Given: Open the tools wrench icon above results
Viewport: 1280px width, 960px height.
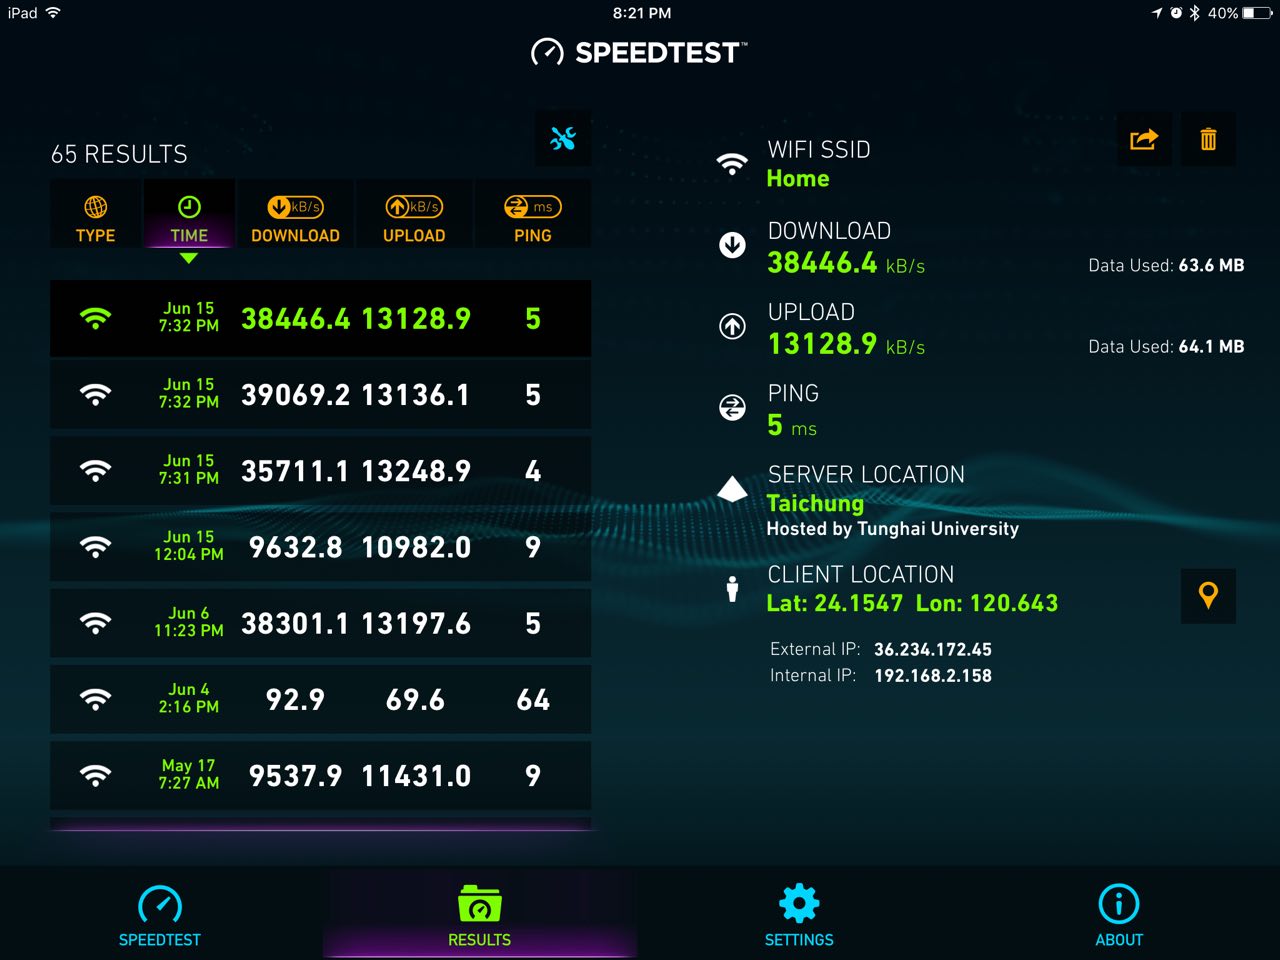Looking at the screenshot, I should 563,138.
